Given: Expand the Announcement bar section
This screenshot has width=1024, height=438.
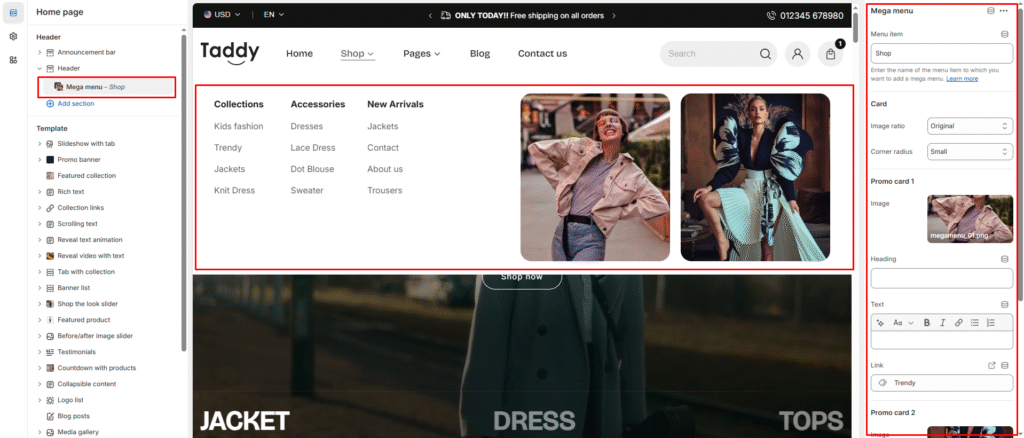Looking at the screenshot, I should point(39,52).
